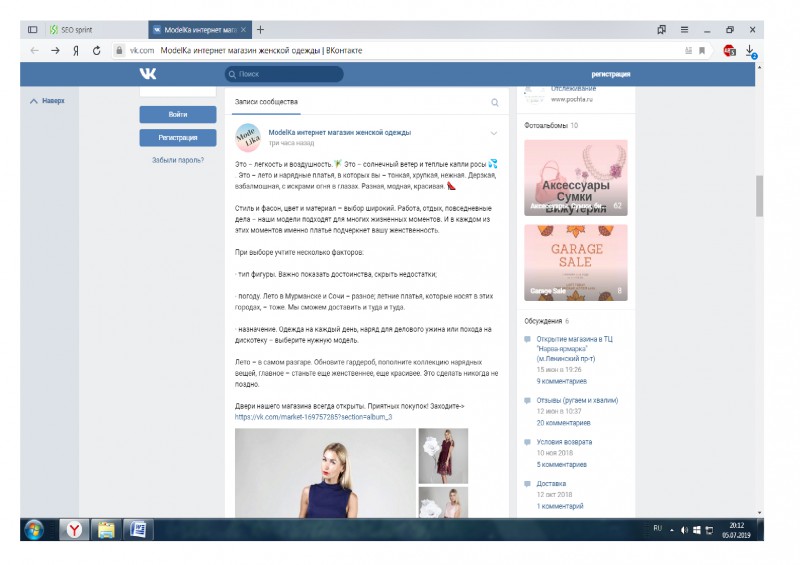Search community posts magnifier icon
Viewport: 800px width, 565px height.
click(x=494, y=103)
